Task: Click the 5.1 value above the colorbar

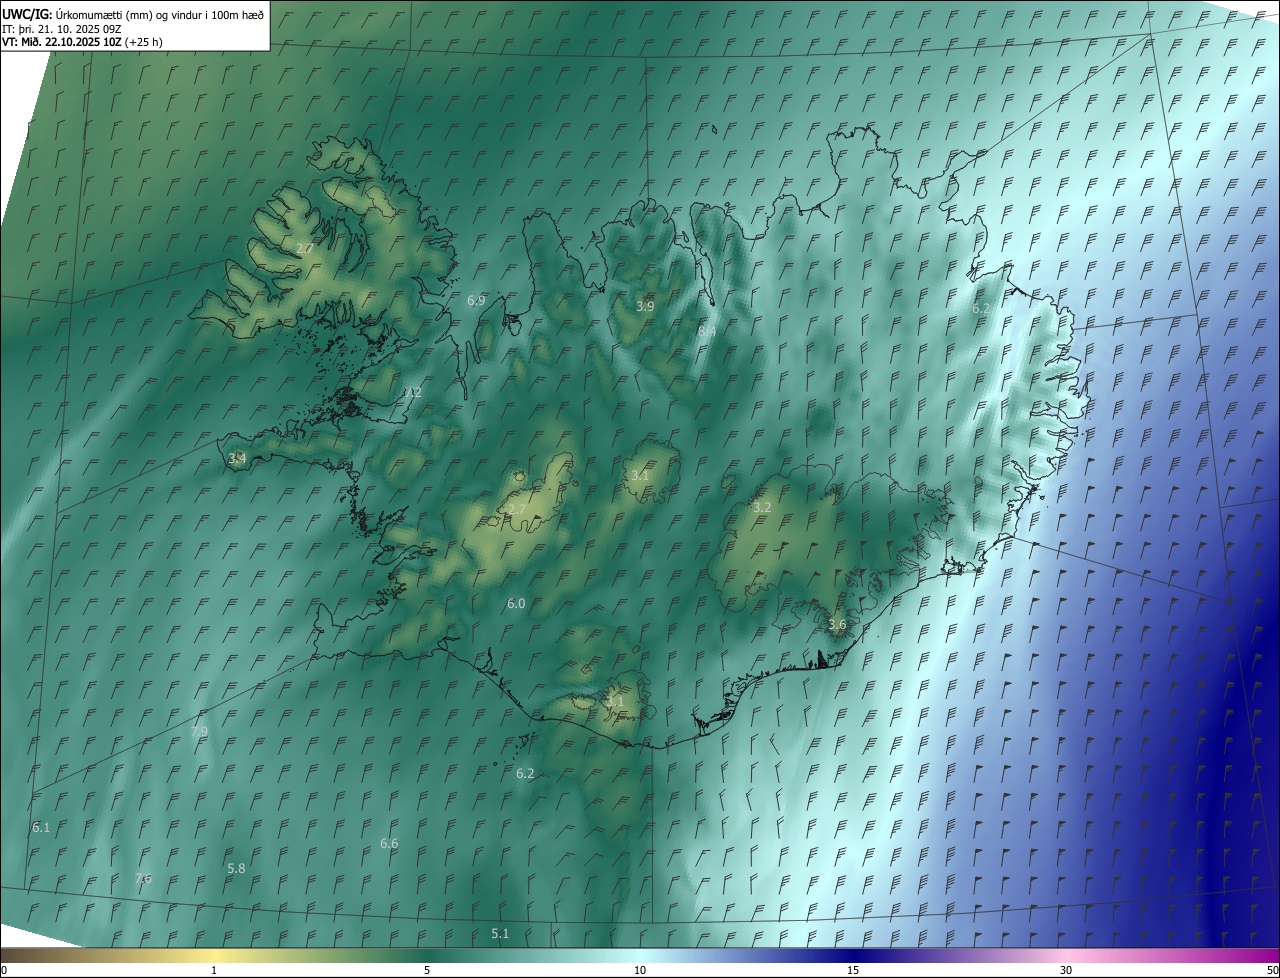Action: coord(500,933)
